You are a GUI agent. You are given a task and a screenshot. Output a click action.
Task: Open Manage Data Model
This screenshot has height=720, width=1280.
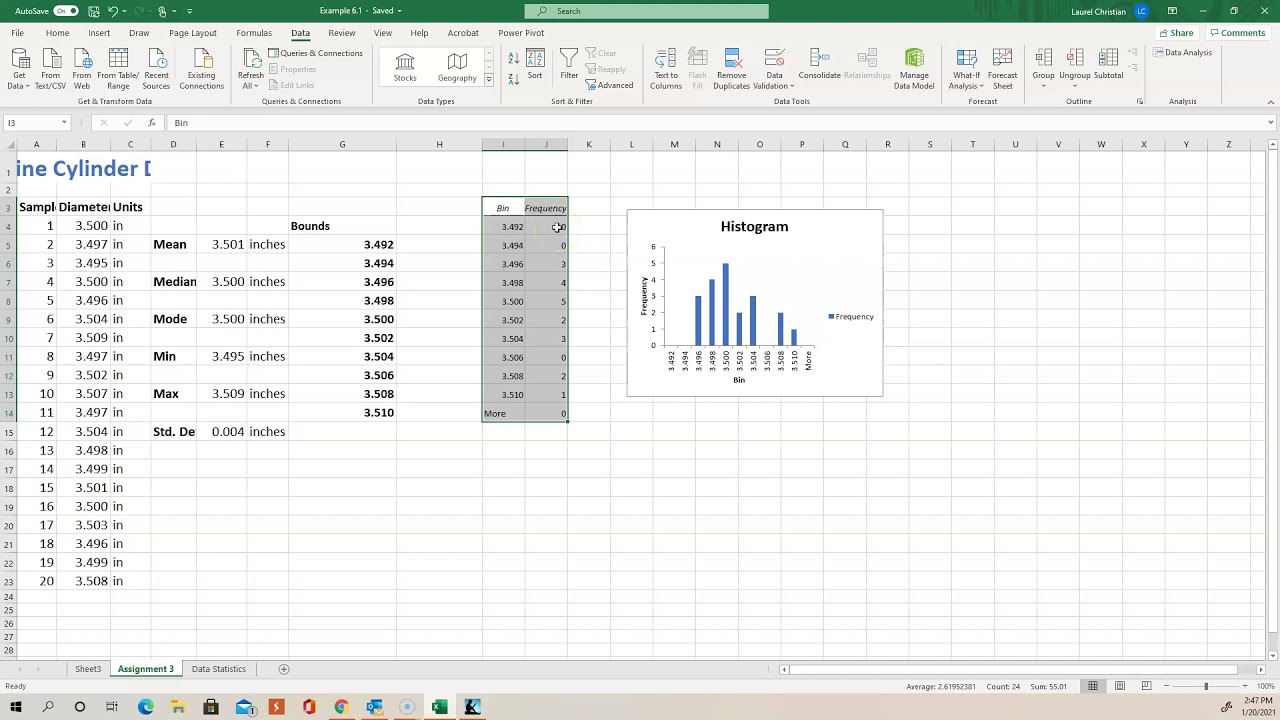914,69
